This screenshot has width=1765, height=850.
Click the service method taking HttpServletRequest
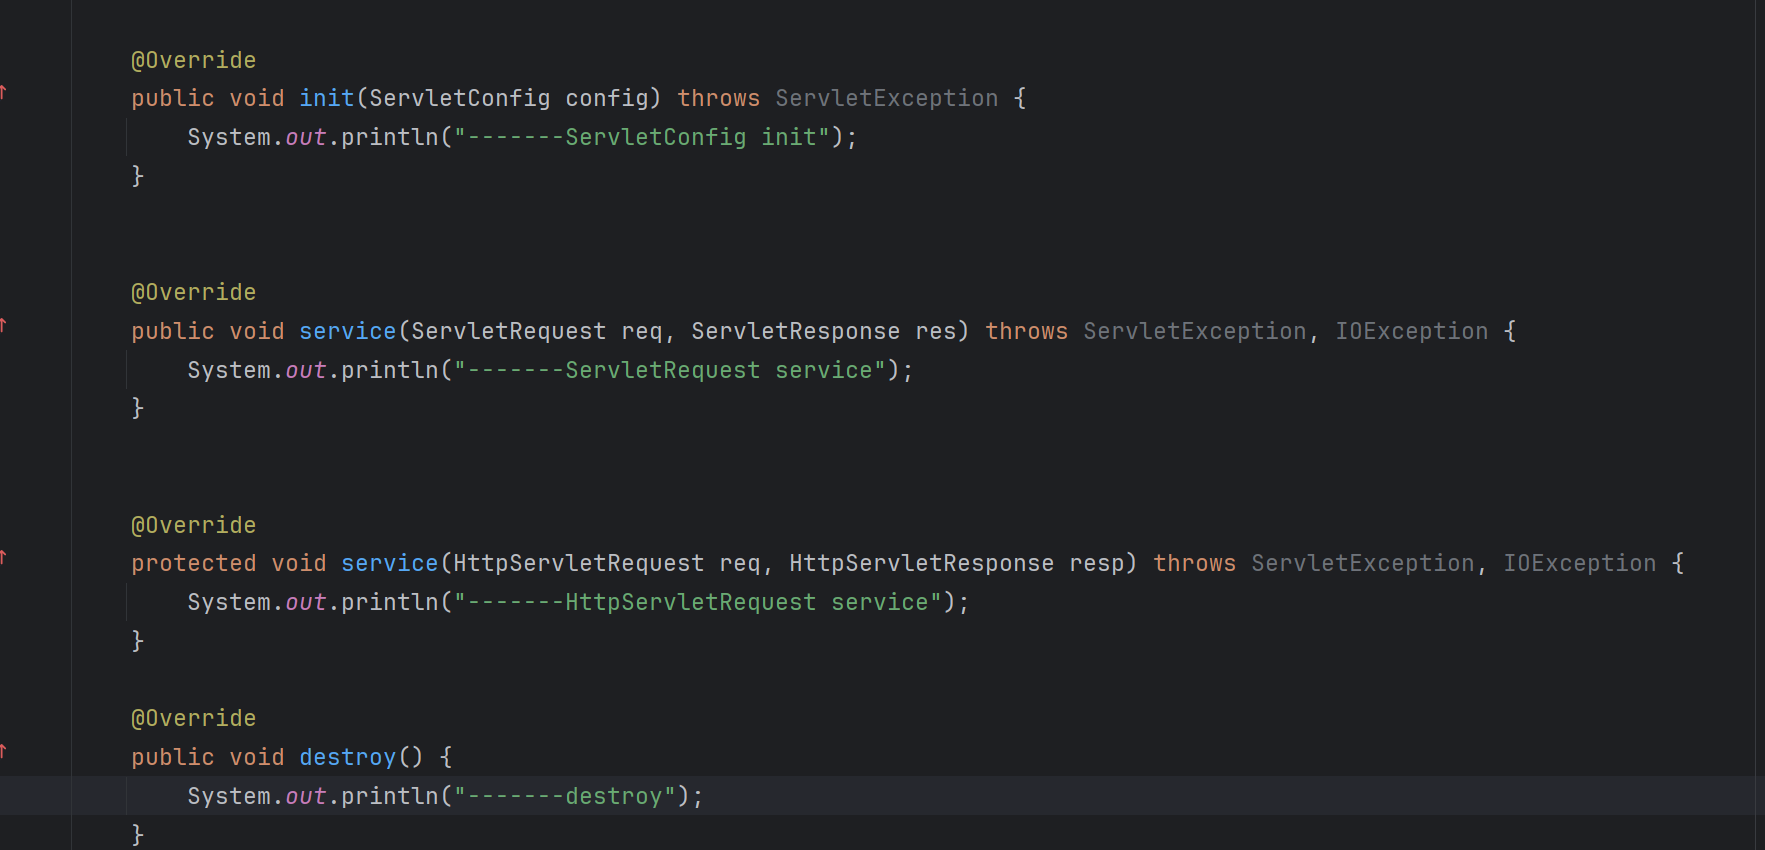tap(390, 563)
